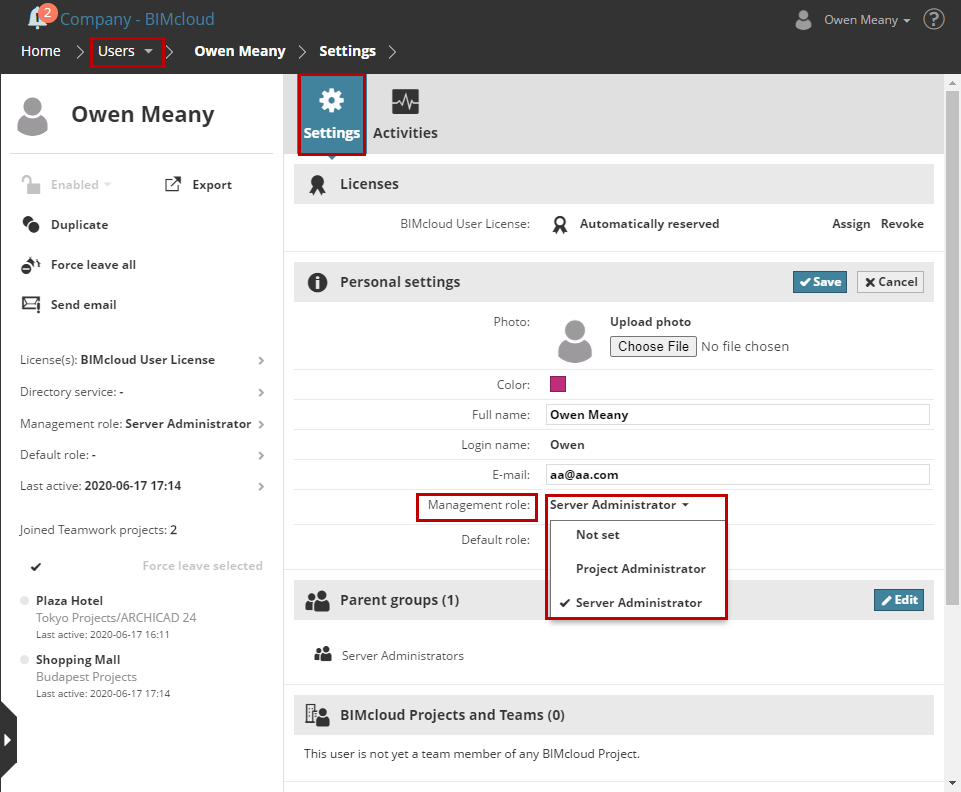Expand the left side panel arrow
Screen dimensions: 961x792
pyautogui.click(x=8, y=740)
